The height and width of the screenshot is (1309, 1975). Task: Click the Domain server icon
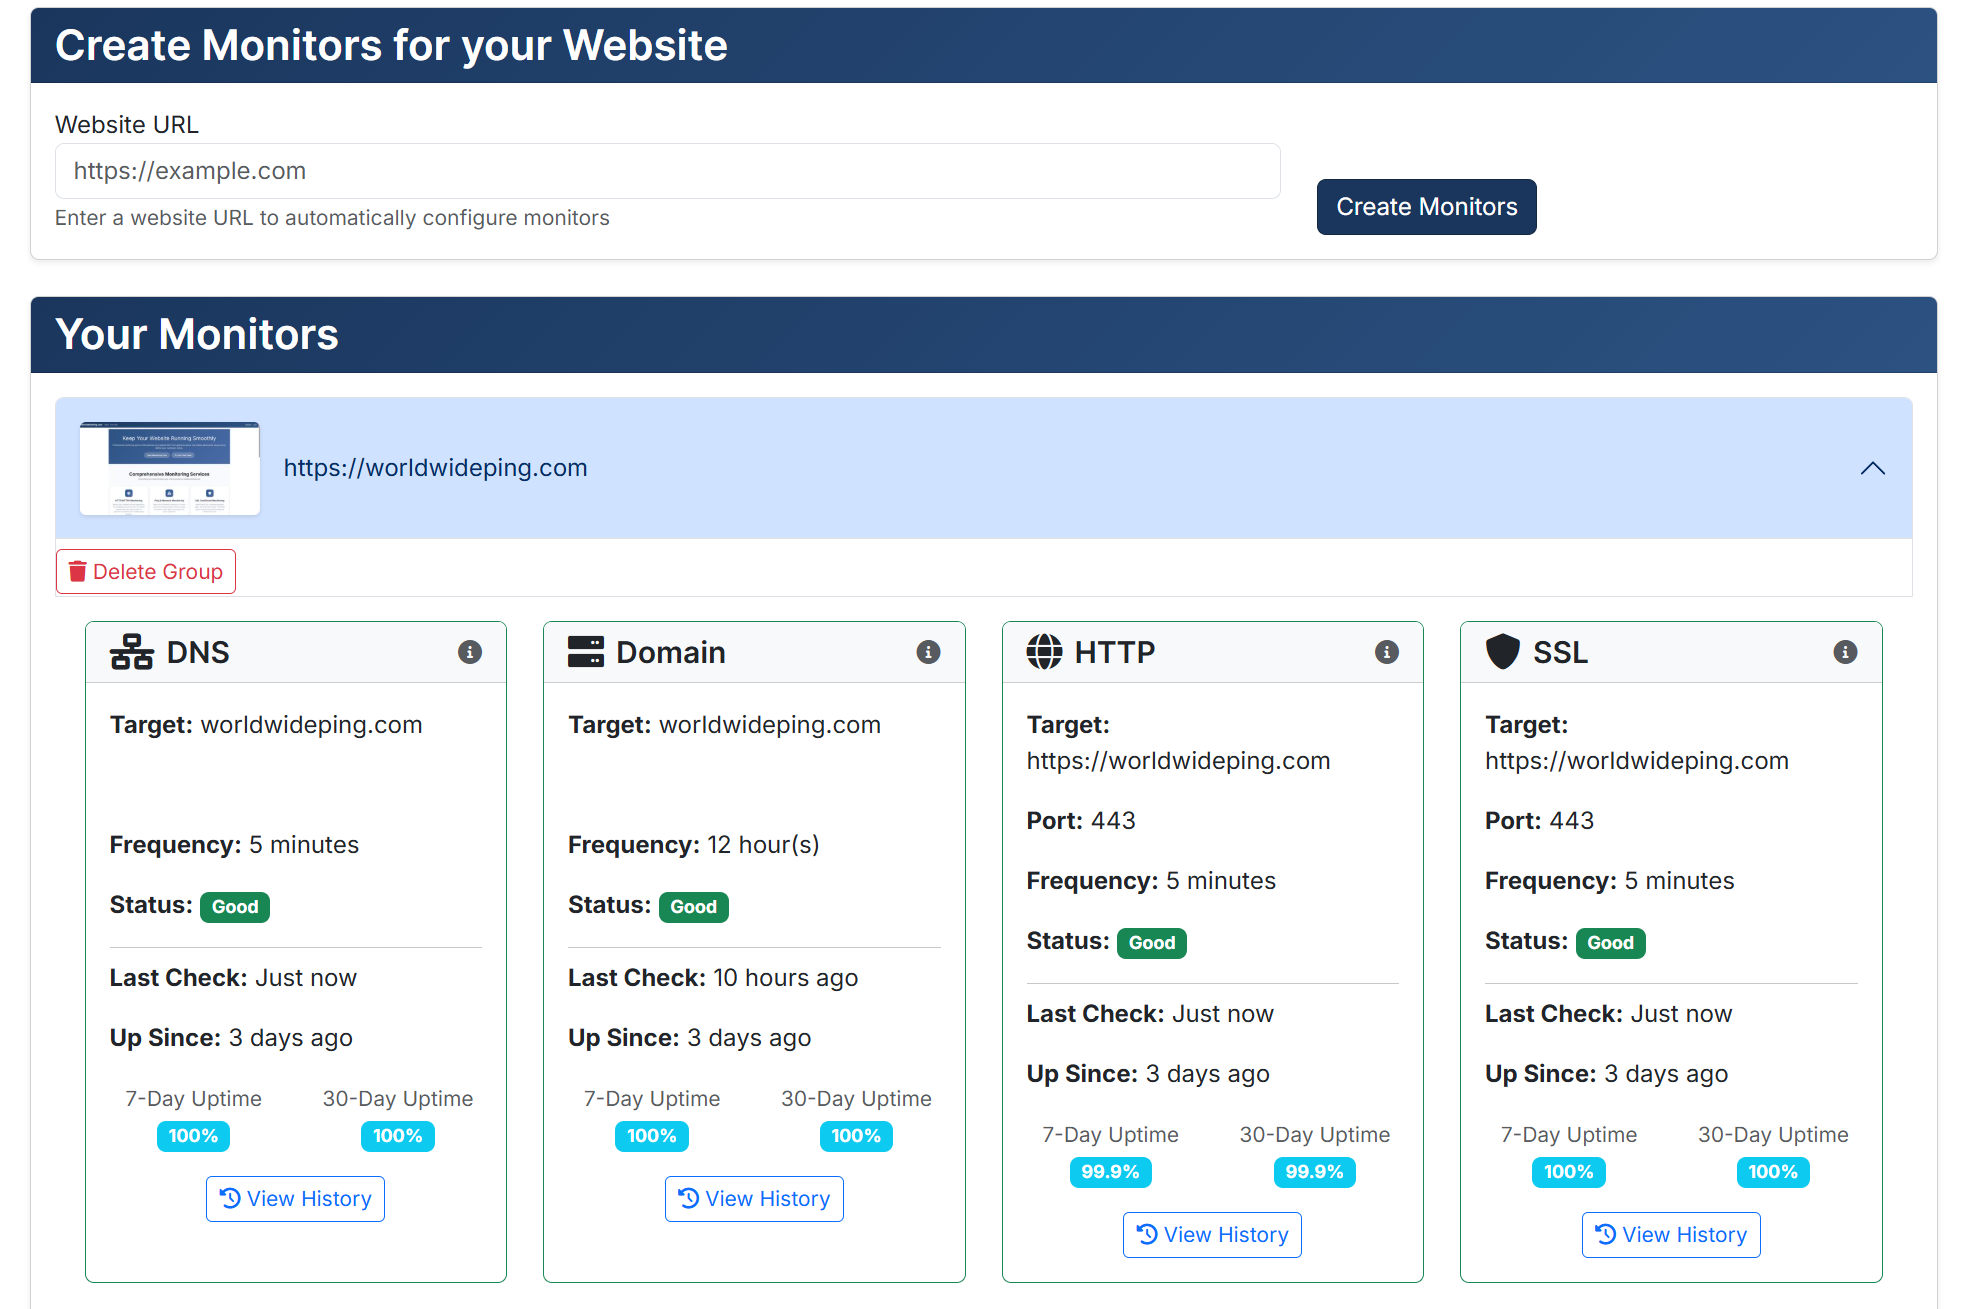(588, 651)
